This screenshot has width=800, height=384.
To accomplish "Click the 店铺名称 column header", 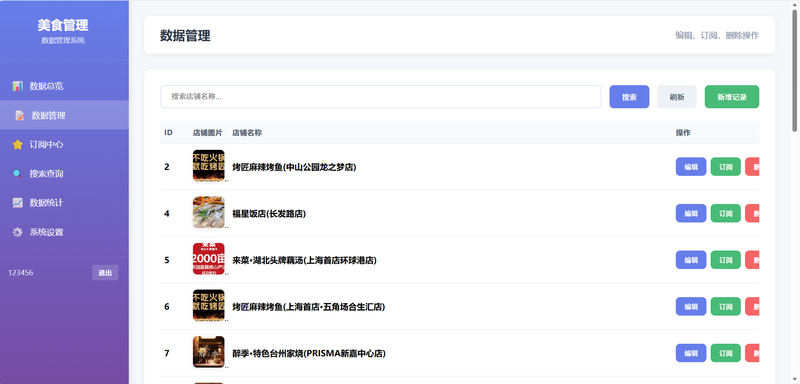I will (247, 133).
